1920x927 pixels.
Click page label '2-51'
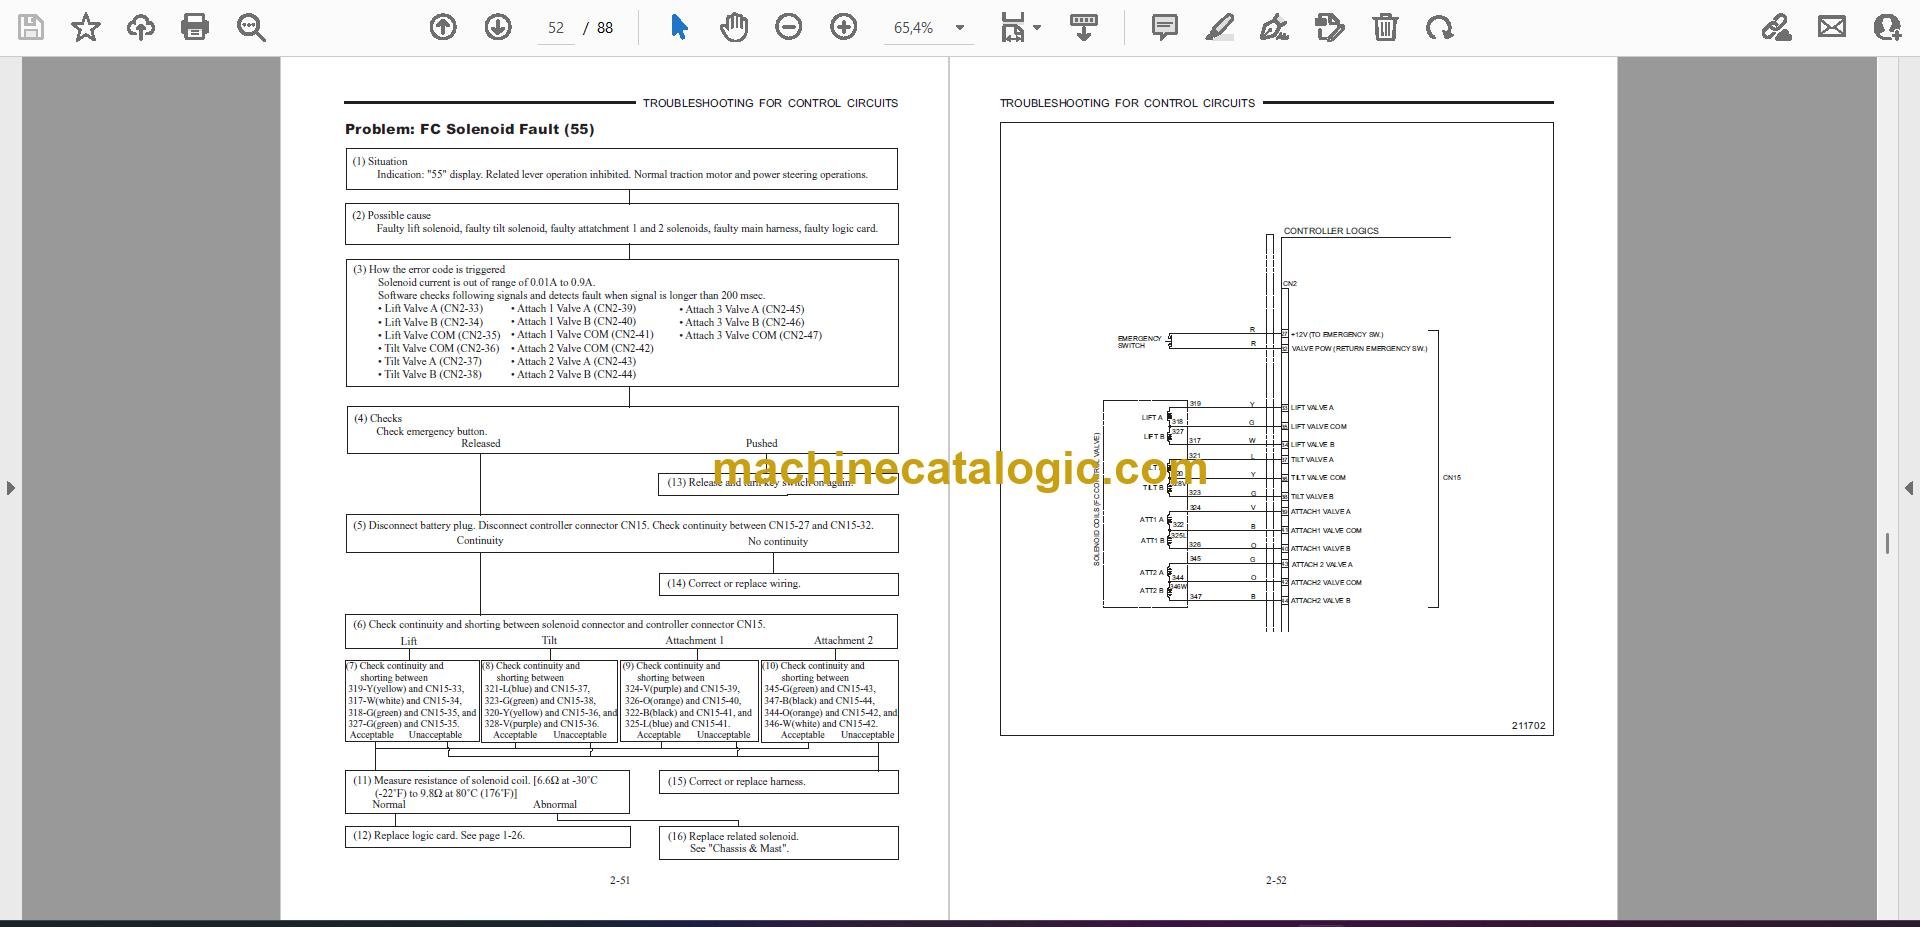pos(620,880)
